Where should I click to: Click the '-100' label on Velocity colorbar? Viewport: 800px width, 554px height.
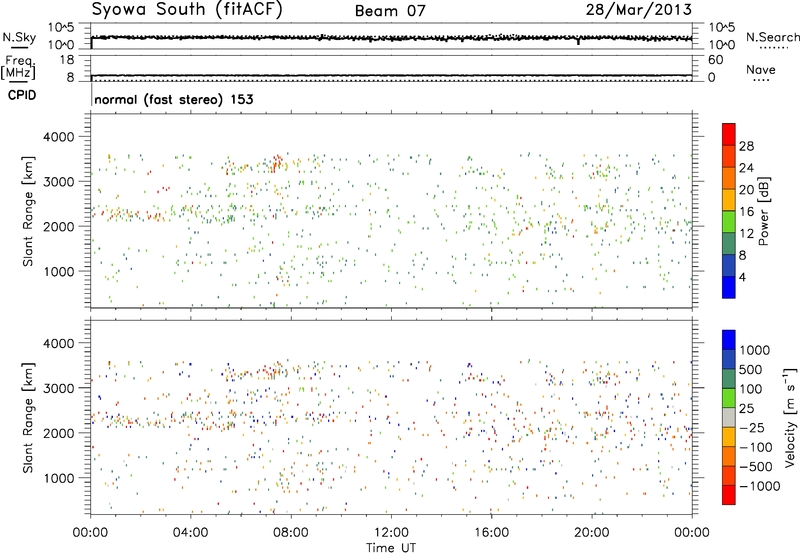[756, 447]
